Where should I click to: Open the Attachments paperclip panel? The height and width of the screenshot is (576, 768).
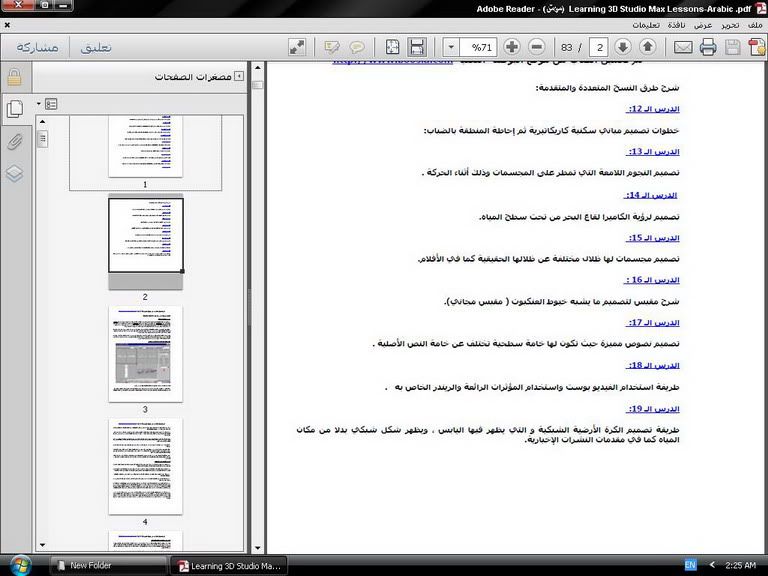15,142
